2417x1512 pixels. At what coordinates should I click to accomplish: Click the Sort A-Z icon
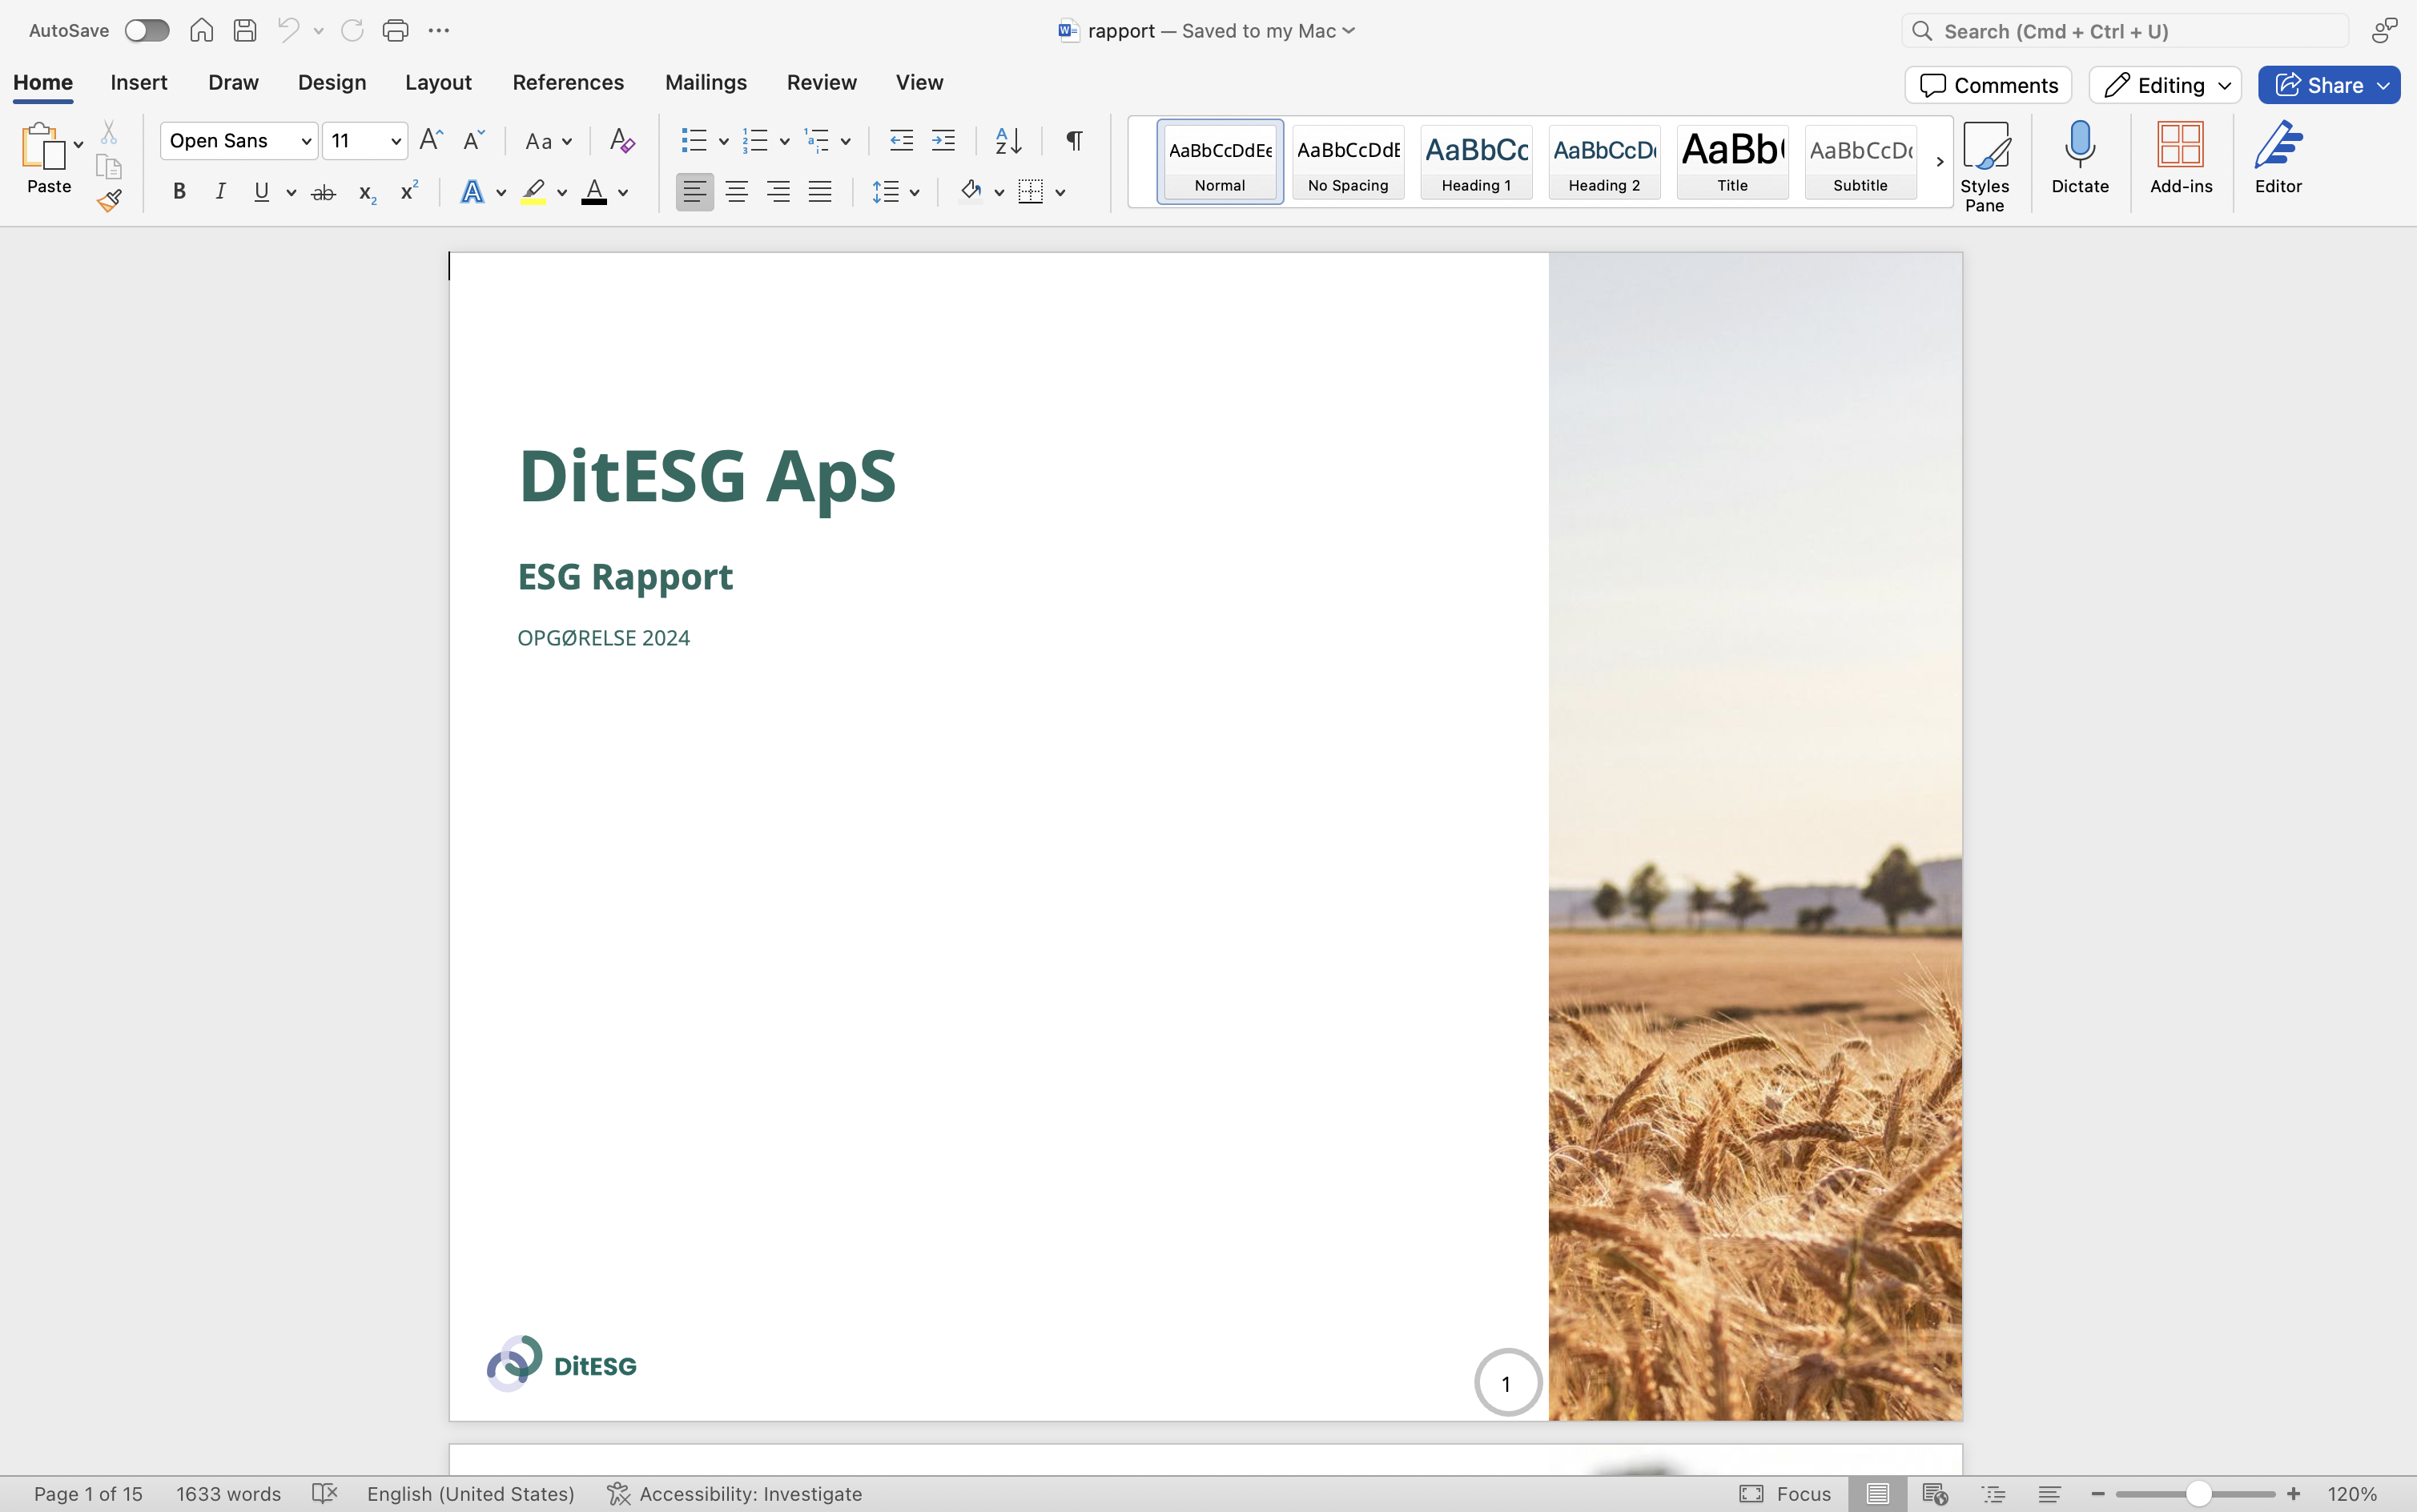[1008, 141]
